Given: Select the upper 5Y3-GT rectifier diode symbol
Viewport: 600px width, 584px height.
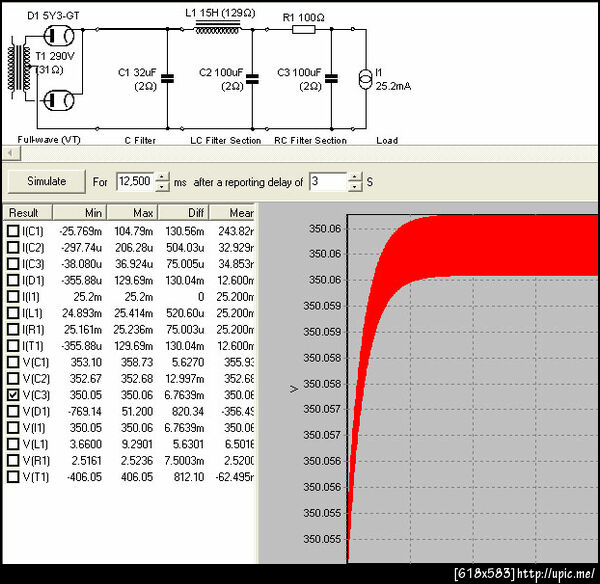Looking at the screenshot, I should (x=59, y=36).
